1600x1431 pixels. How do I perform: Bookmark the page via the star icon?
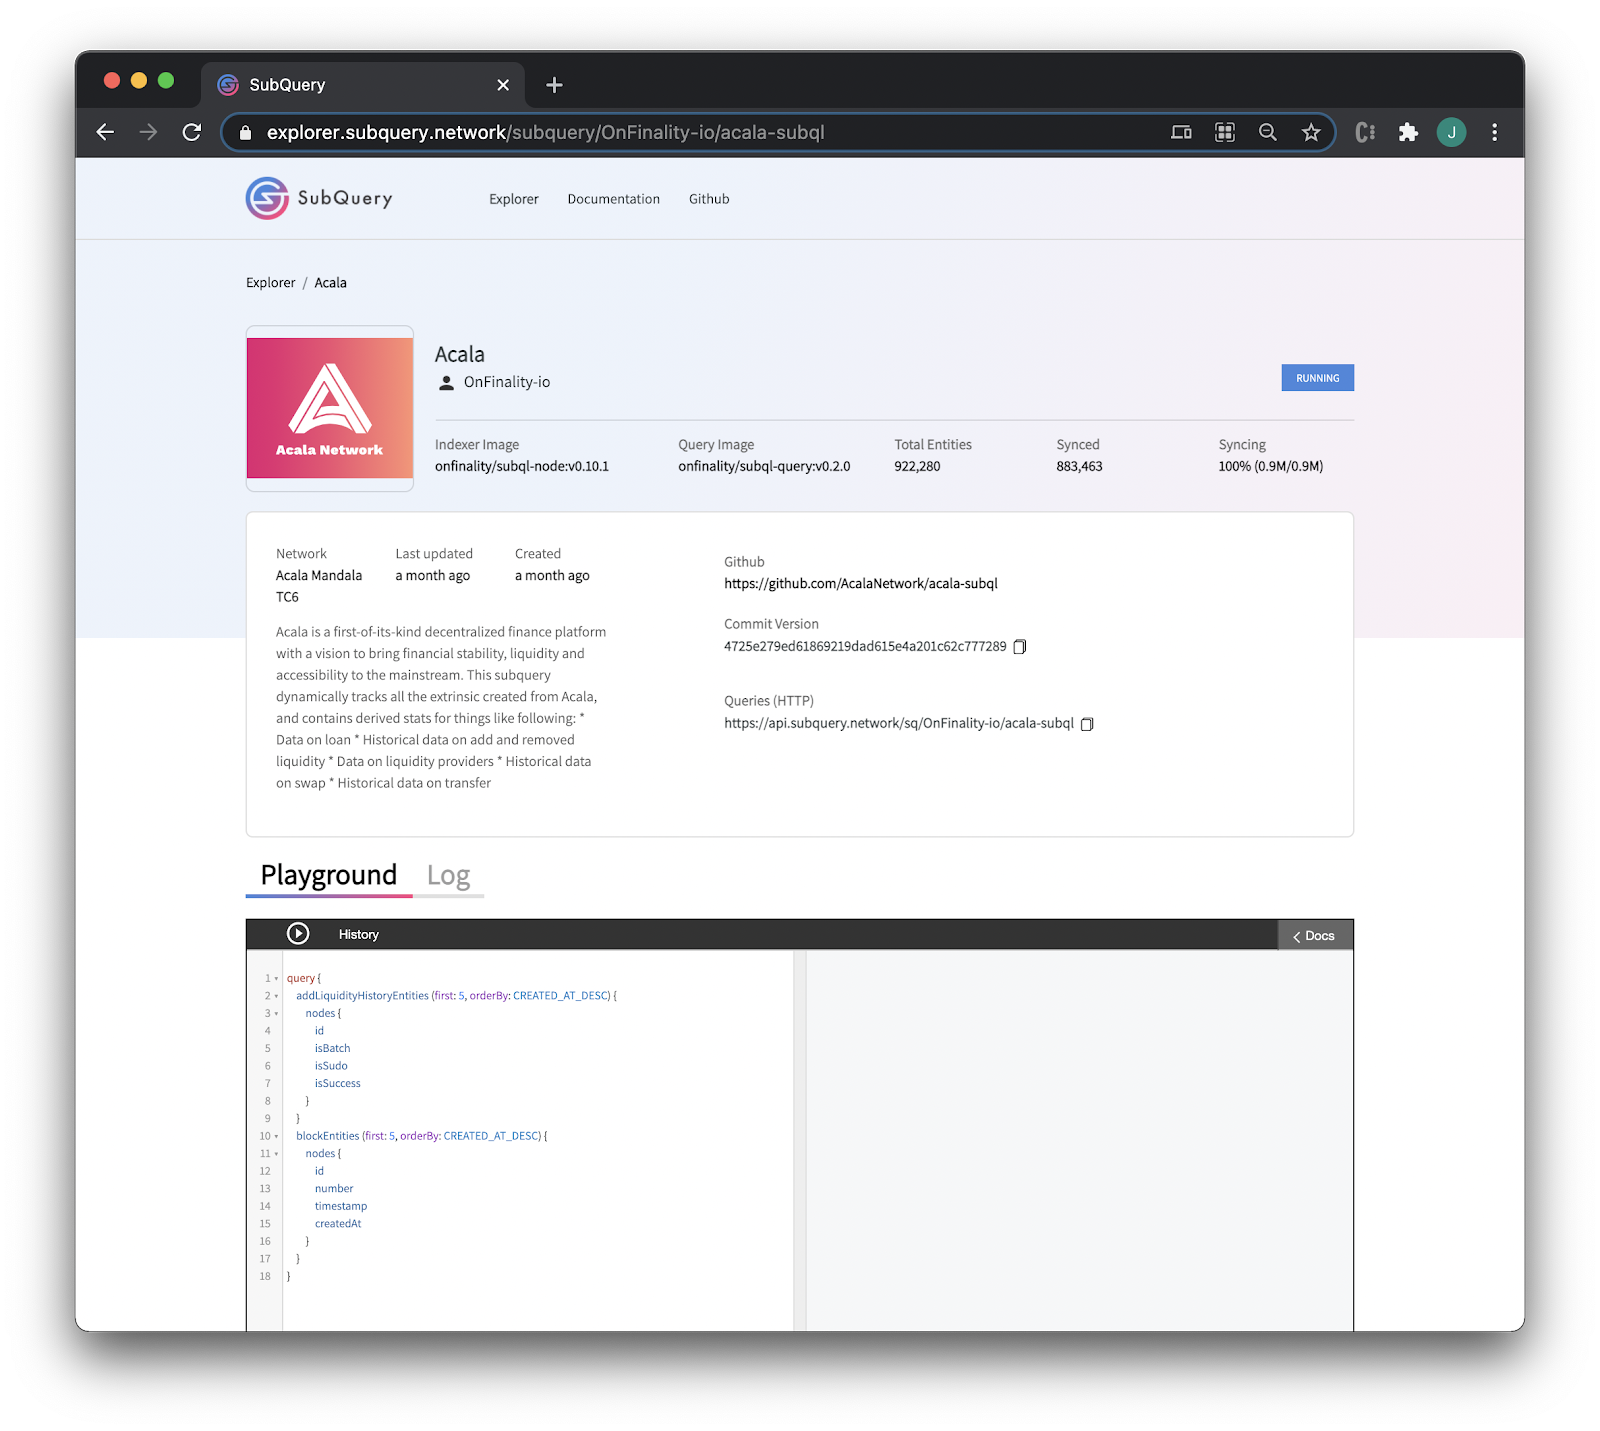(1310, 131)
